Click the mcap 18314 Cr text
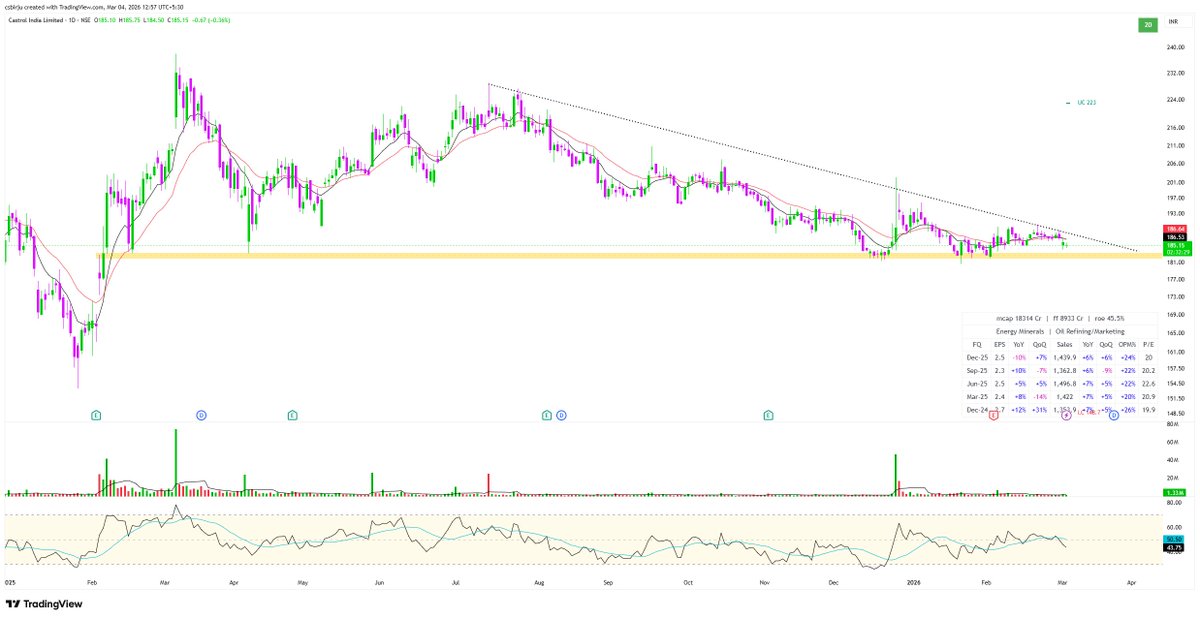 [1019, 318]
